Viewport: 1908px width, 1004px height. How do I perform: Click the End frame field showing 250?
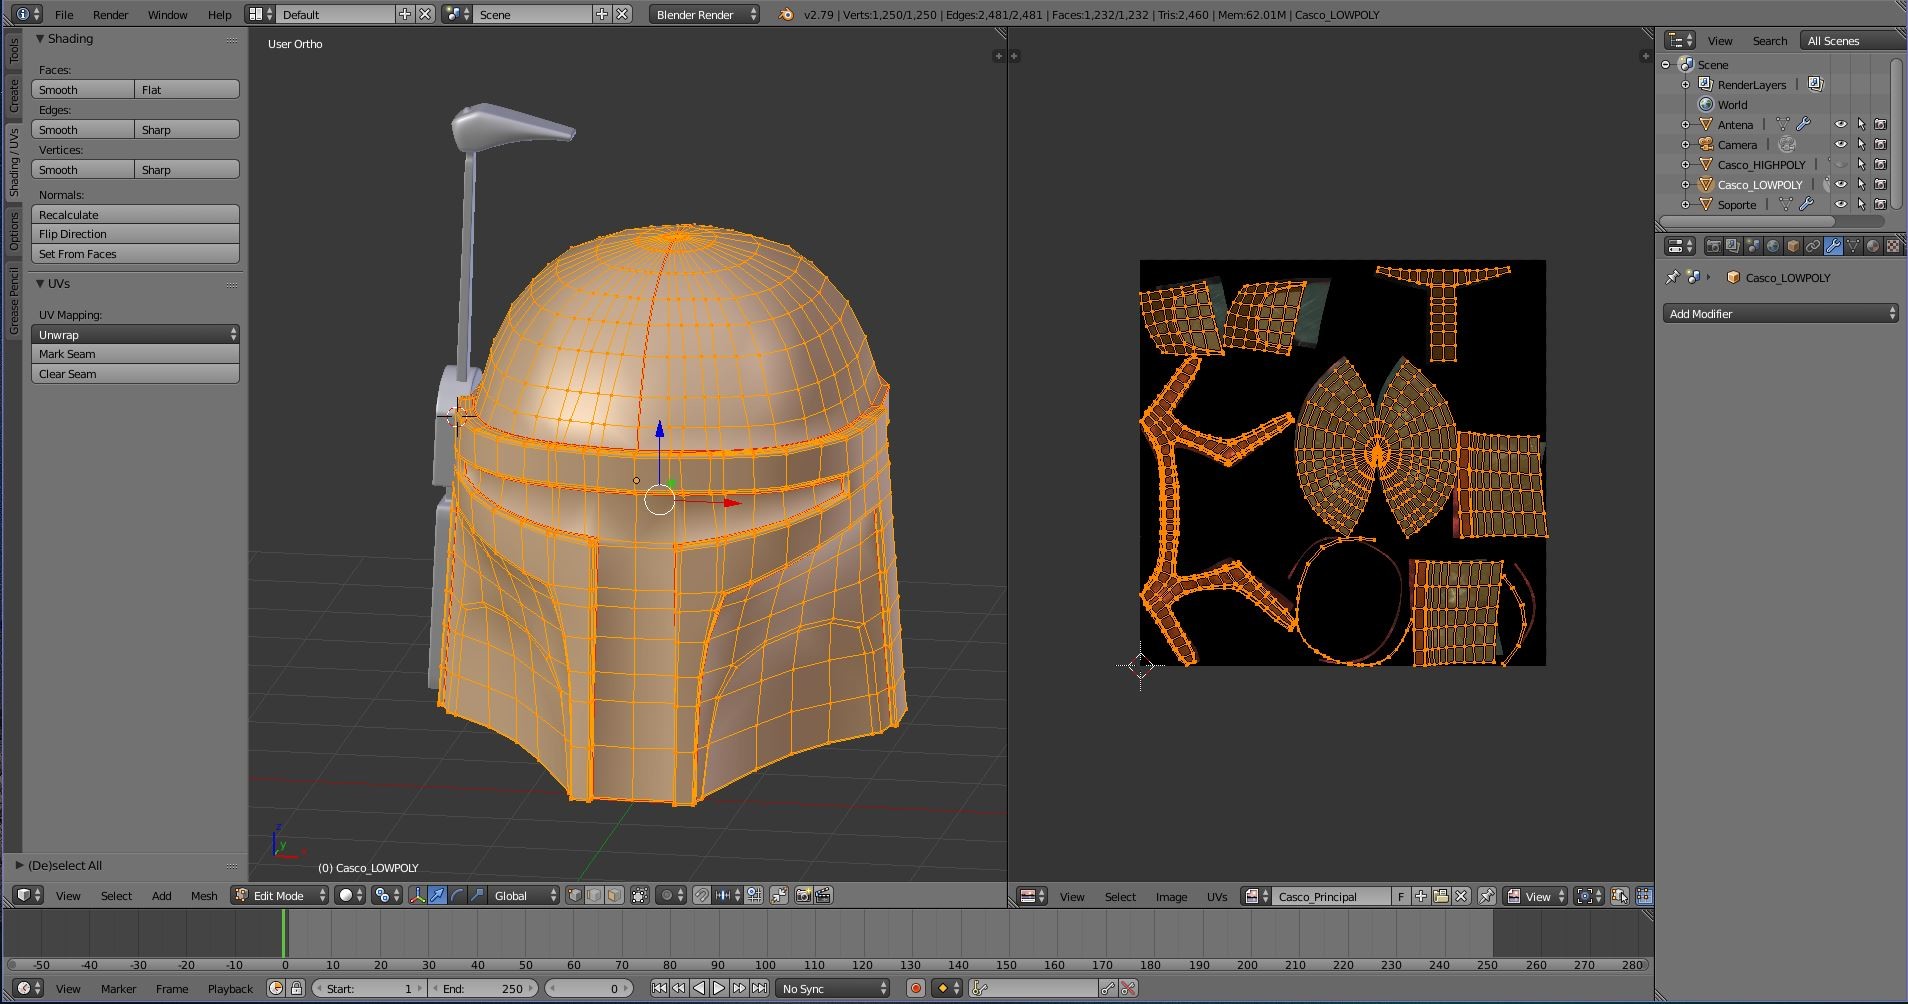coord(484,988)
